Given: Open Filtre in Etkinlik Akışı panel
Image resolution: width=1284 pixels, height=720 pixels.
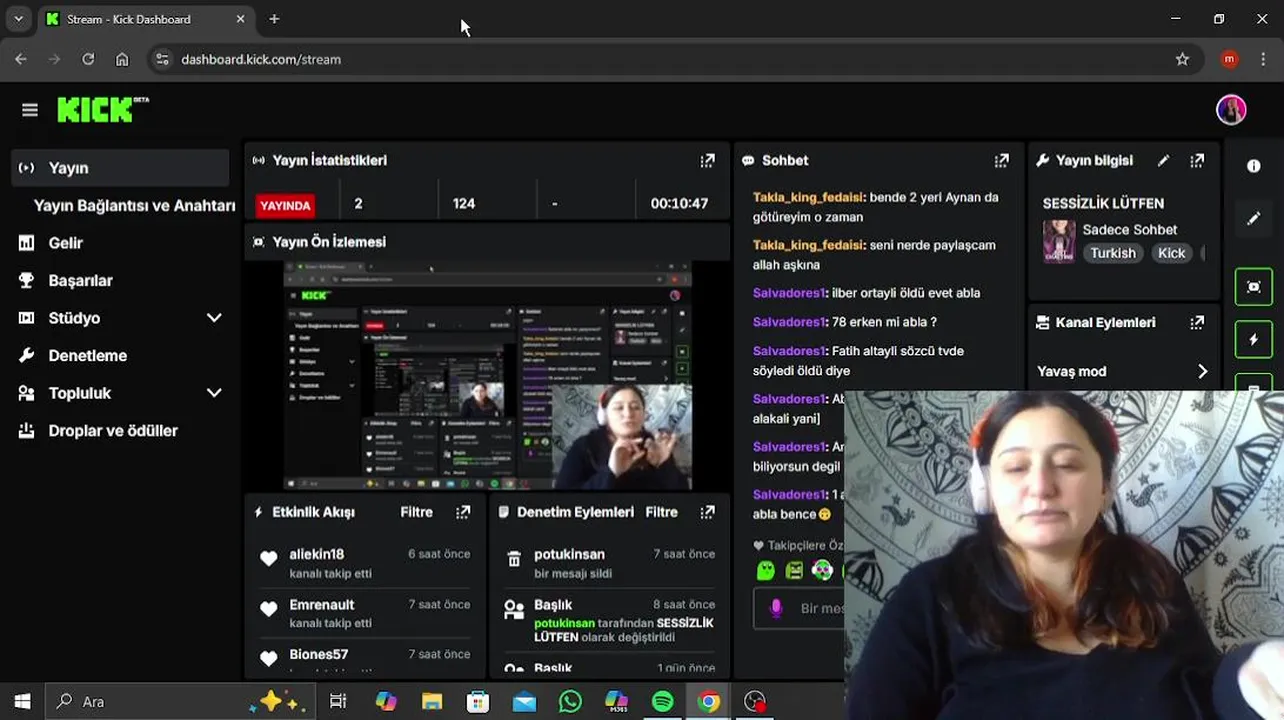Looking at the screenshot, I should click(x=417, y=512).
